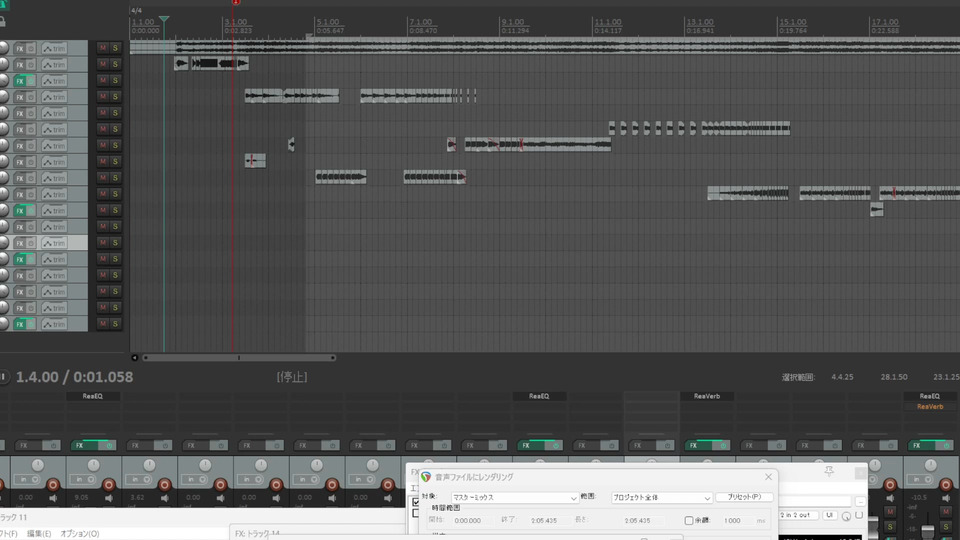Click the 9.1.00 ruler position

point(512,22)
